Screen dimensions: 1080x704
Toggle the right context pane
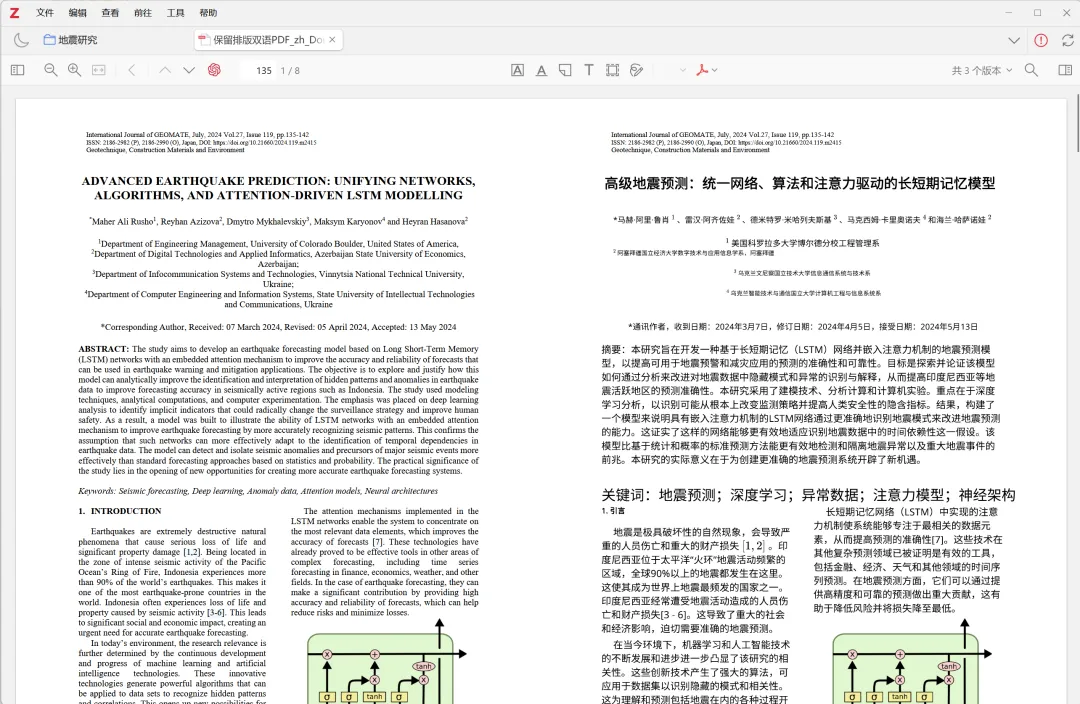point(1065,70)
